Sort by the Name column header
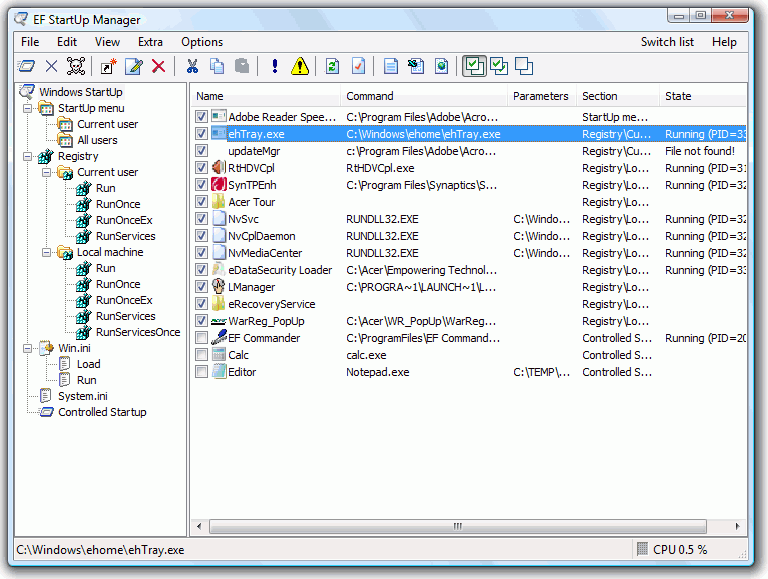 265,96
